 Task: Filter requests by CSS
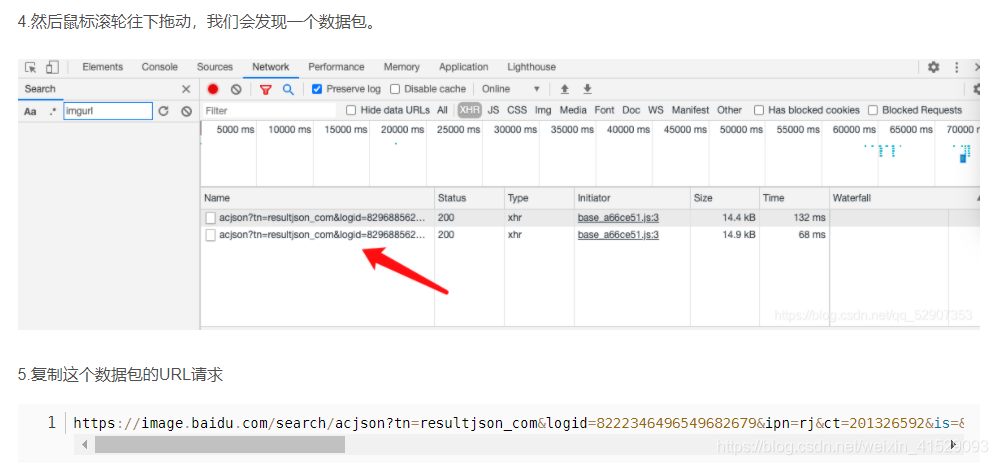click(517, 110)
